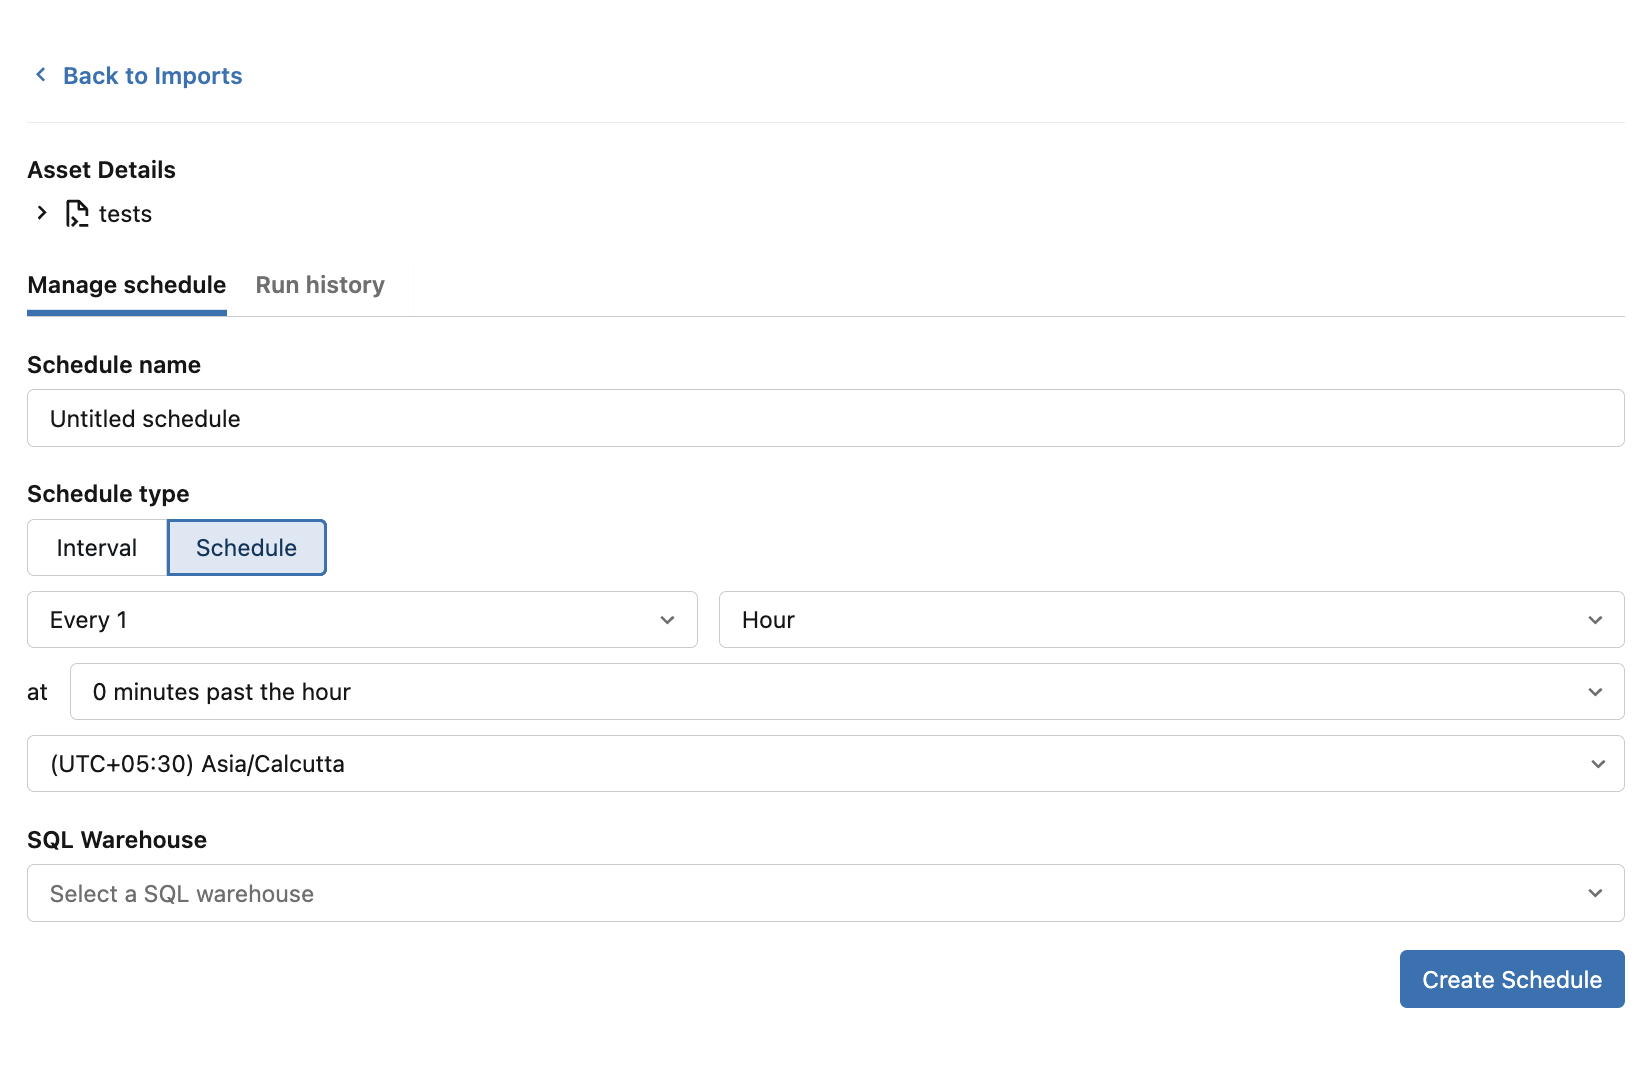Switch to the Manage schedule tab
Viewport: 1646px width, 1074px height.
[127, 285]
